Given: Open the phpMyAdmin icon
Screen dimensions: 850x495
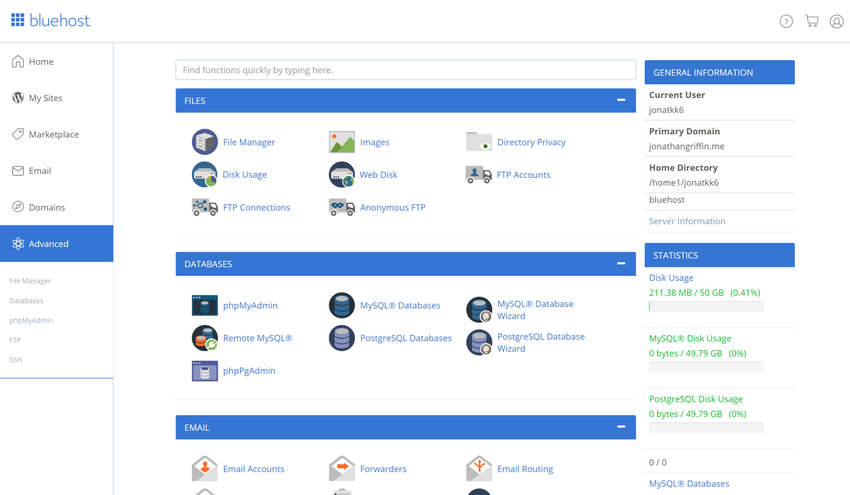Looking at the screenshot, I should coord(204,305).
